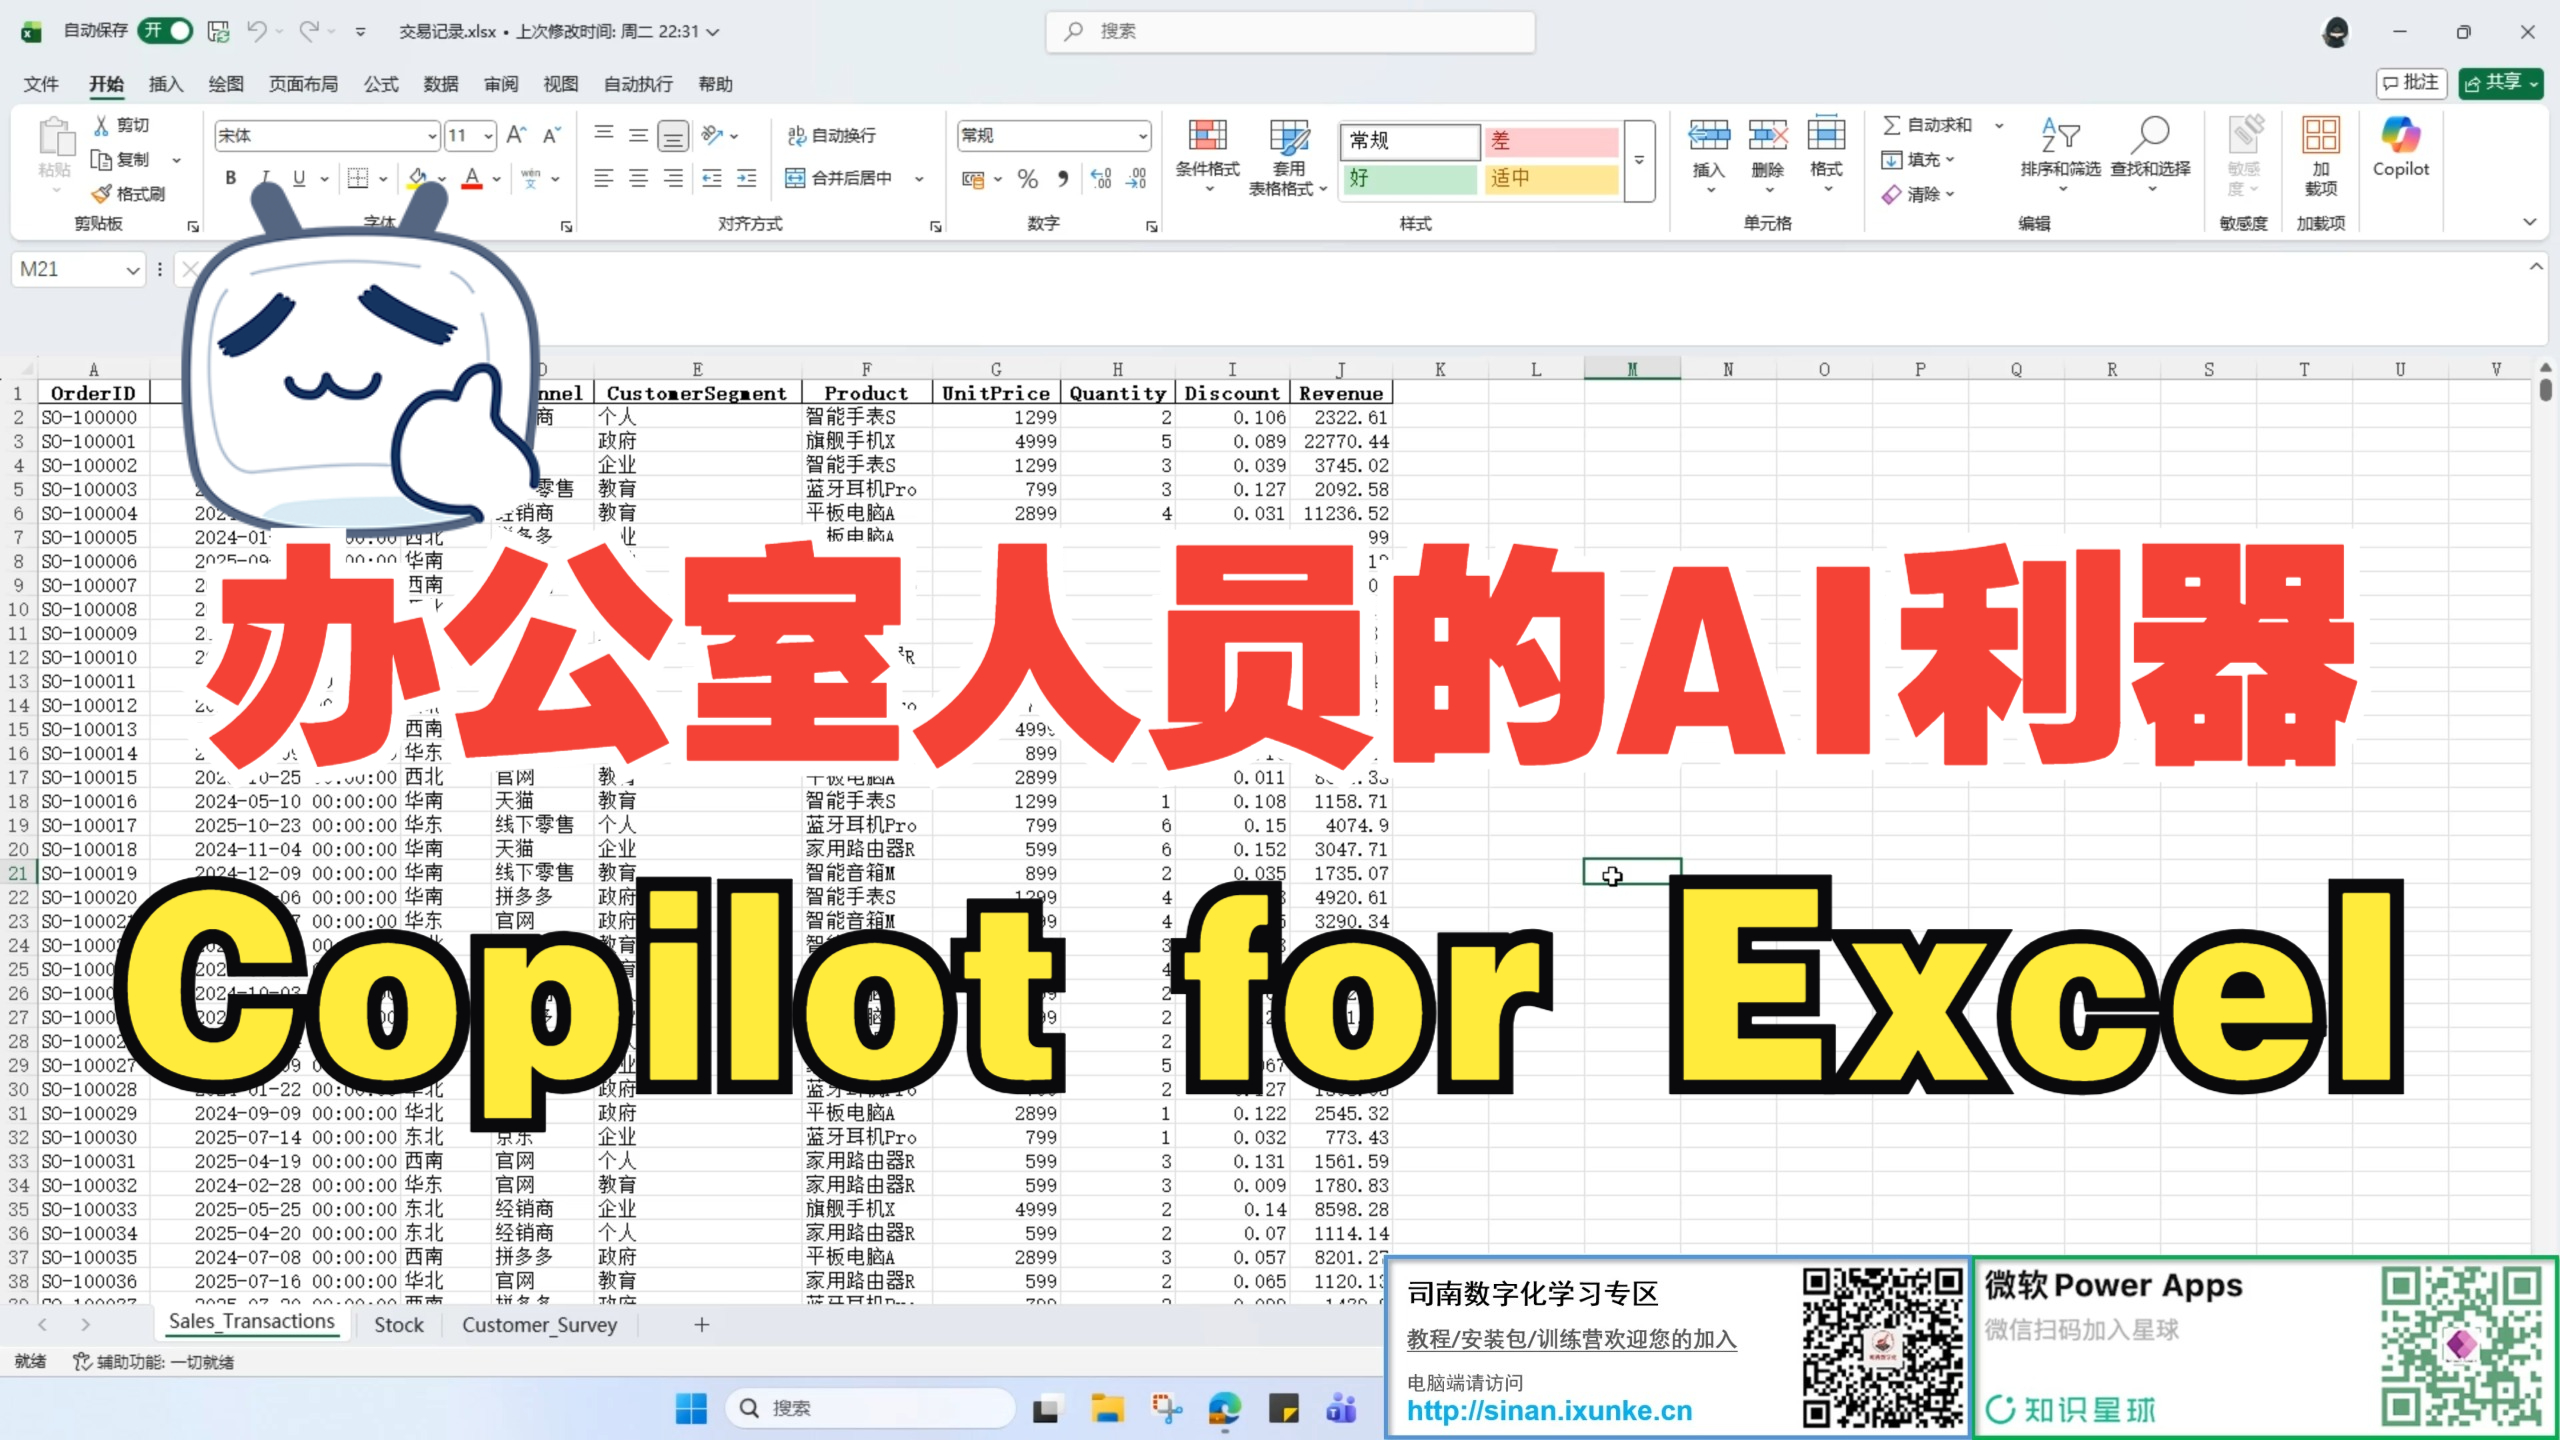
Task: Open the Data ribbon tab
Action: [440, 84]
